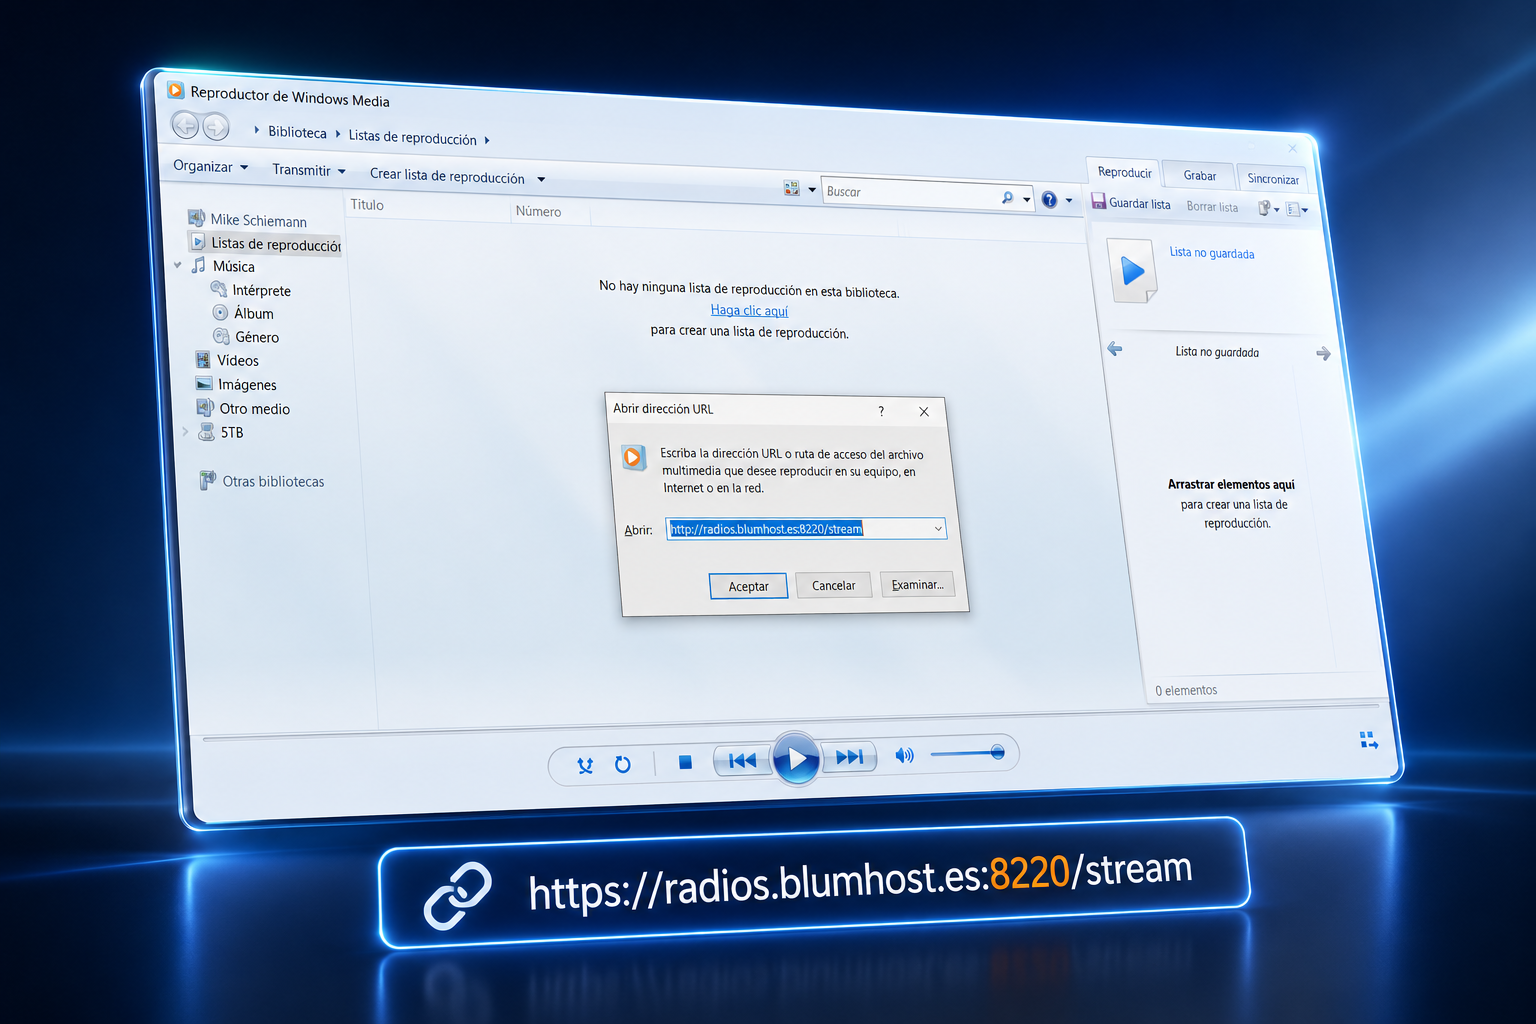
Task: Open the Crear lista de reproducción dropdown arrow
Action: (x=541, y=180)
